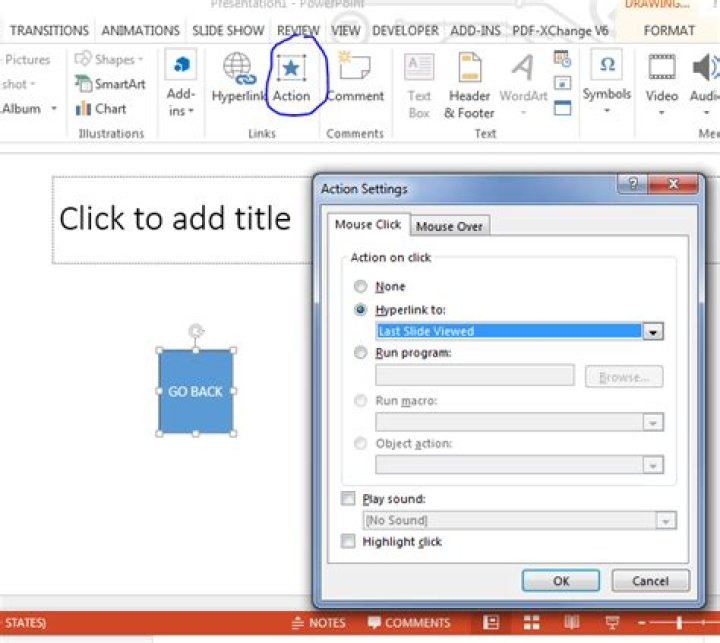Select the None radio button
This screenshot has width=720, height=643.
coord(360,286)
